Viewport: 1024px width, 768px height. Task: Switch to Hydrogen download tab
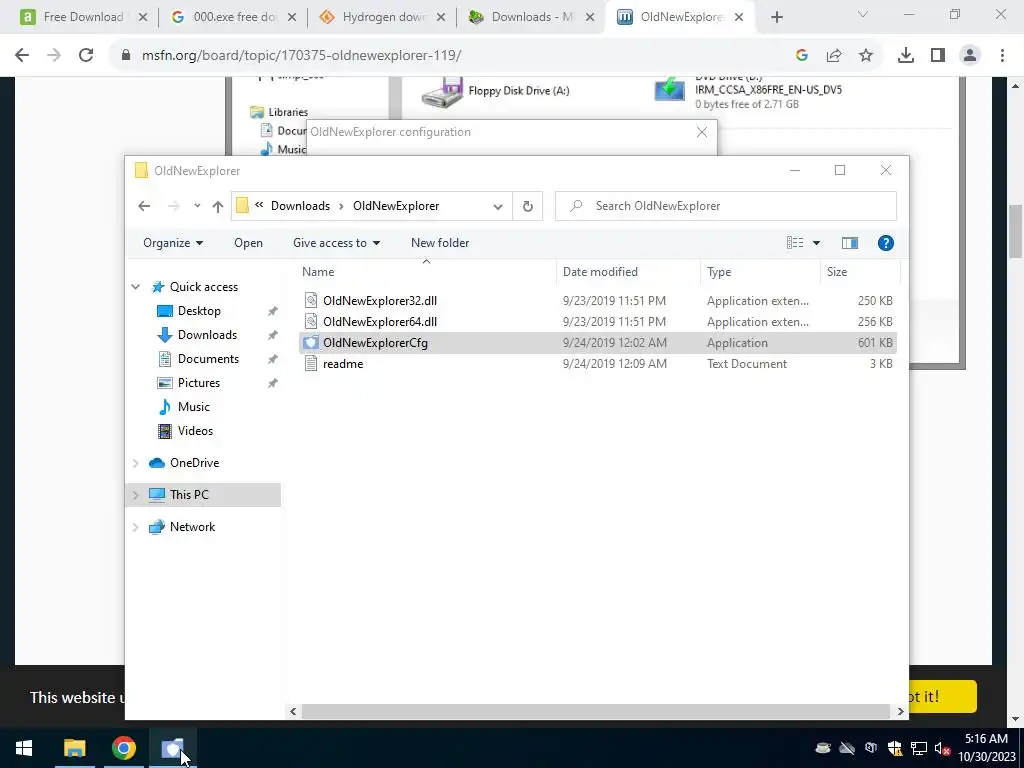coord(382,17)
